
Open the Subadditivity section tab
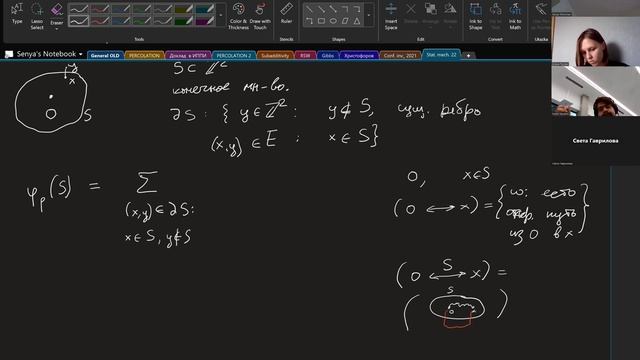[275, 56]
